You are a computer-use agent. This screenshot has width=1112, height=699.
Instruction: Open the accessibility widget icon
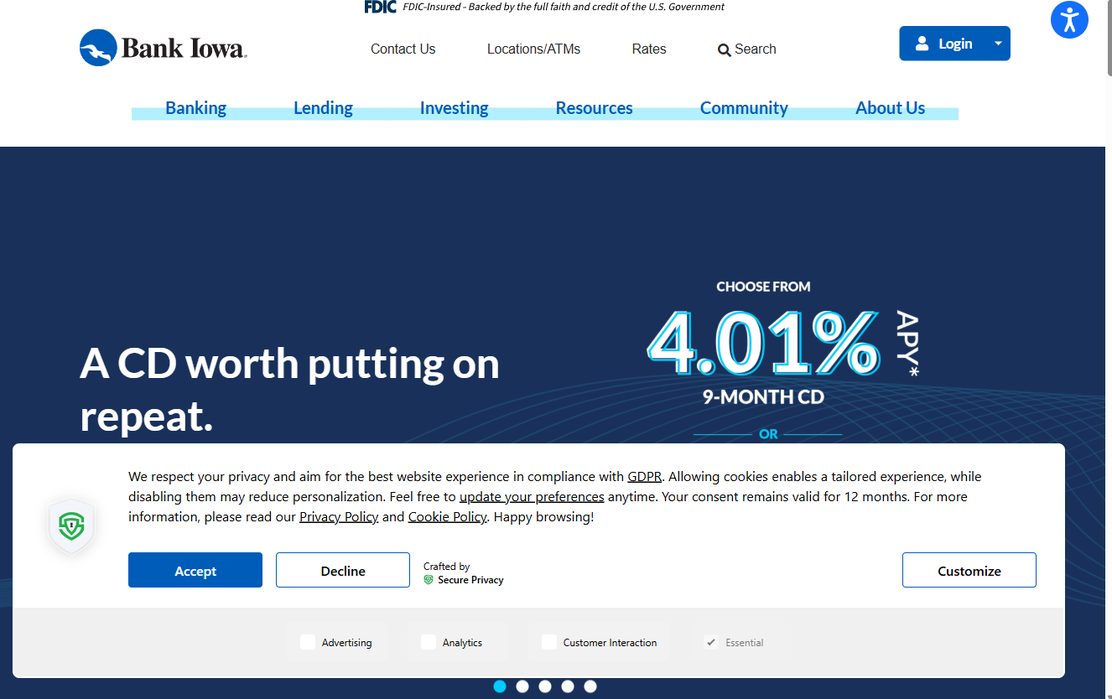tap(1069, 20)
